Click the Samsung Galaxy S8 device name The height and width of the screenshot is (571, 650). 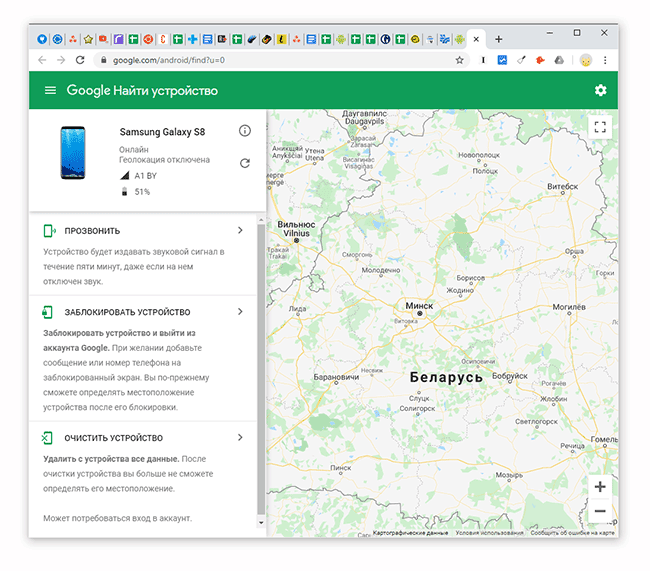(162, 132)
